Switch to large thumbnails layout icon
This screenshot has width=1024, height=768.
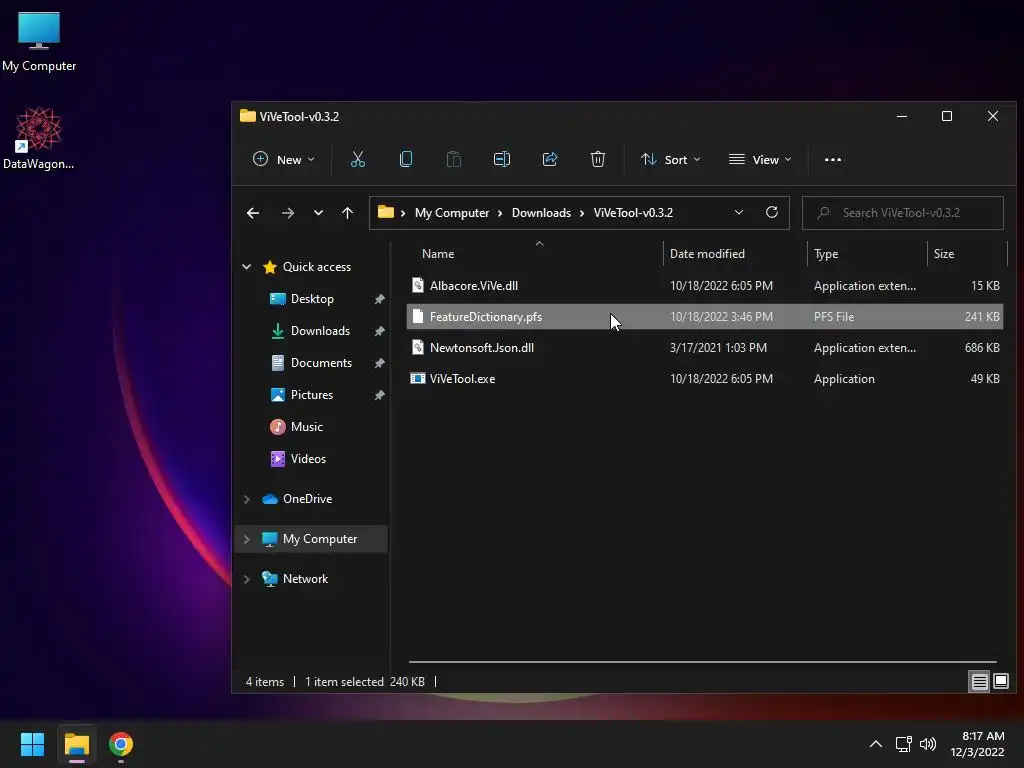1000,682
